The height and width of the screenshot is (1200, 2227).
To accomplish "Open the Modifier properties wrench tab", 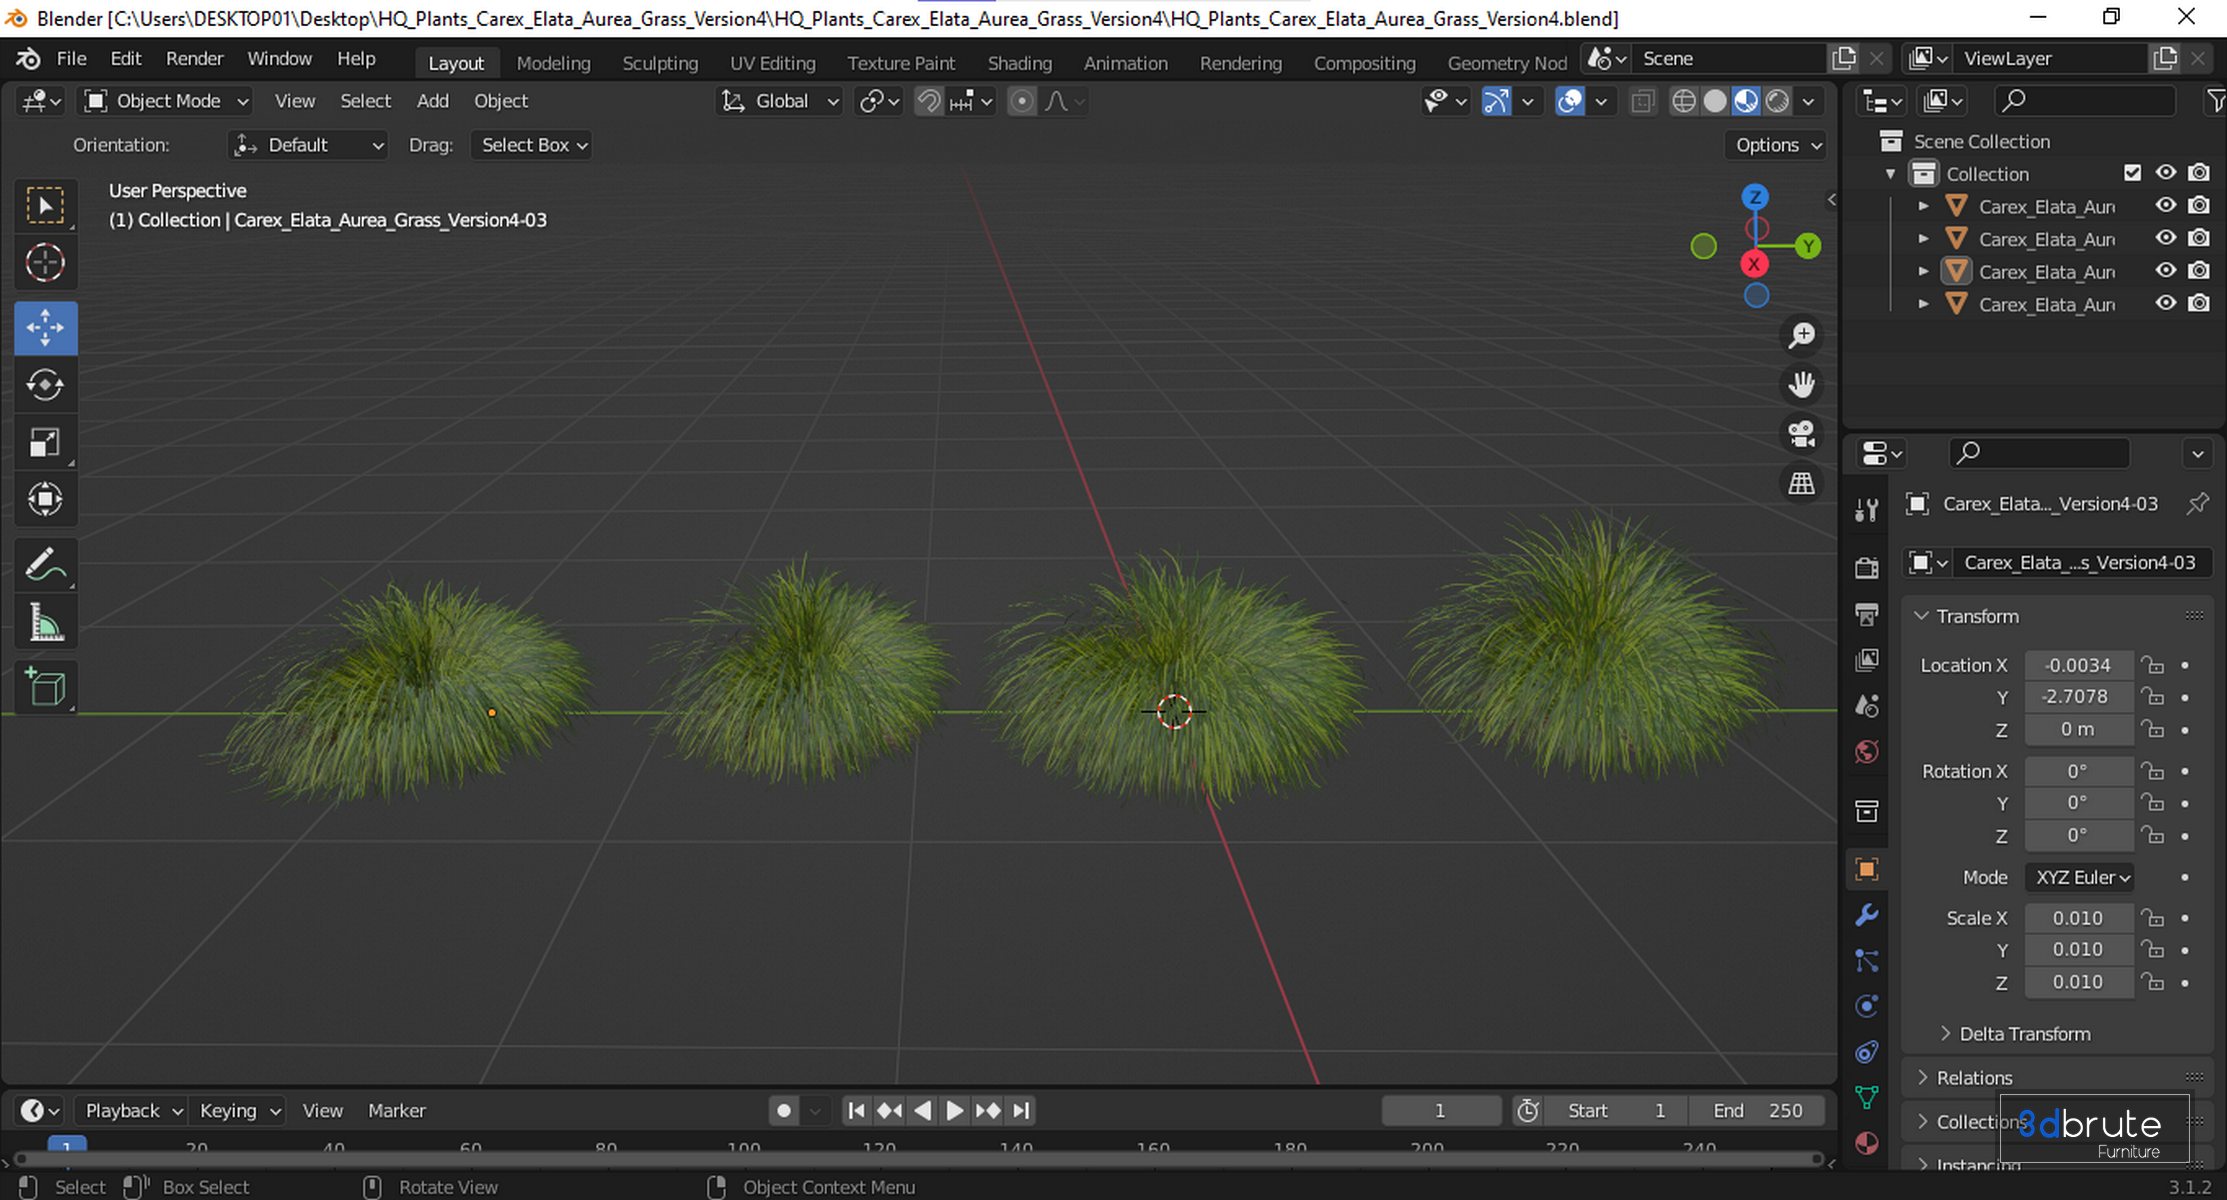I will pos(1866,915).
